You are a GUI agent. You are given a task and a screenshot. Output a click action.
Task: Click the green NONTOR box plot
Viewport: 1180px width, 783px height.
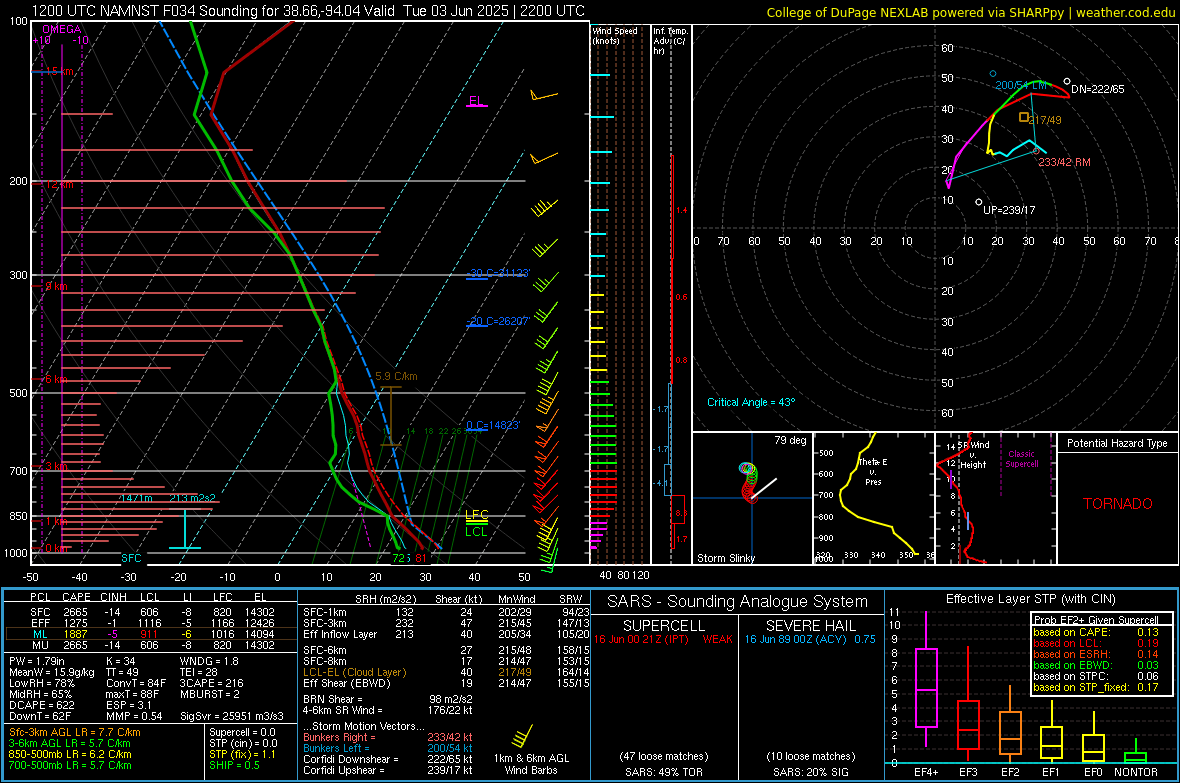click(1135, 753)
